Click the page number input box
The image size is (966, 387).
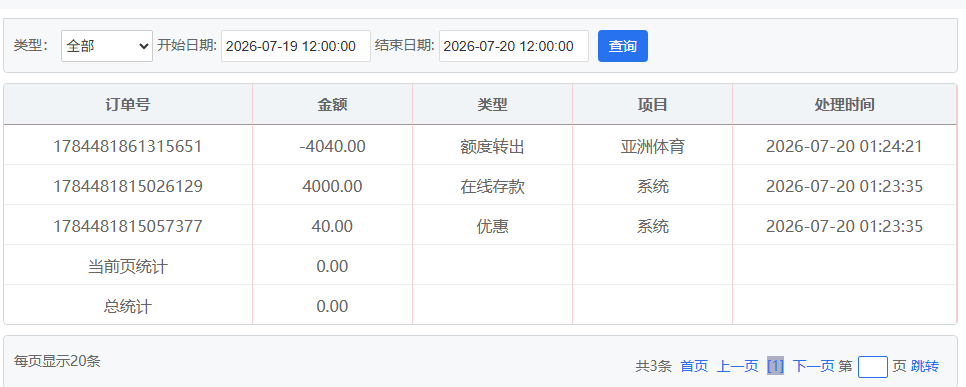(x=872, y=367)
